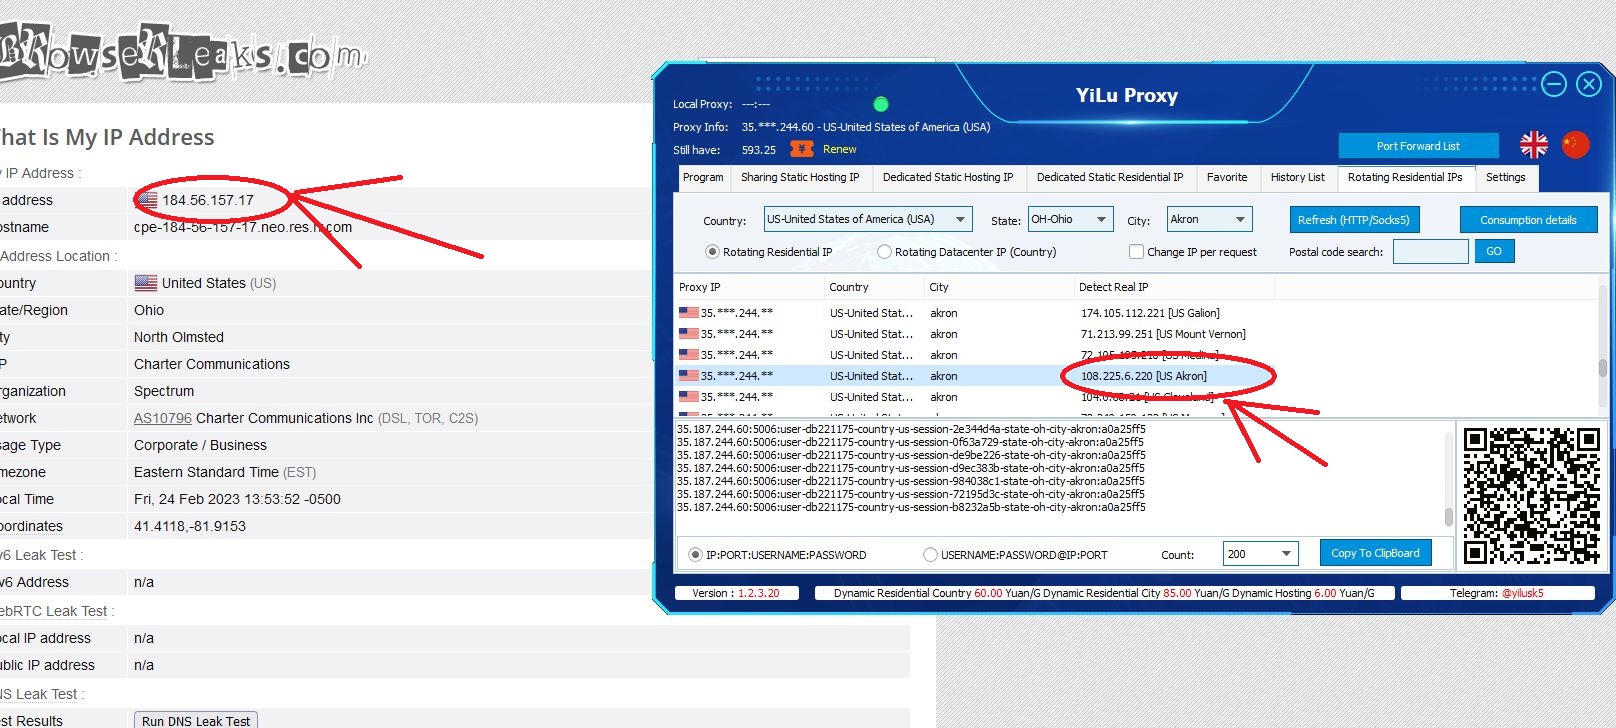Image resolution: width=1616 pixels, height=728 pixels.
Task: Open the Count dropdown showing 200
Action: pos(1260,554)
